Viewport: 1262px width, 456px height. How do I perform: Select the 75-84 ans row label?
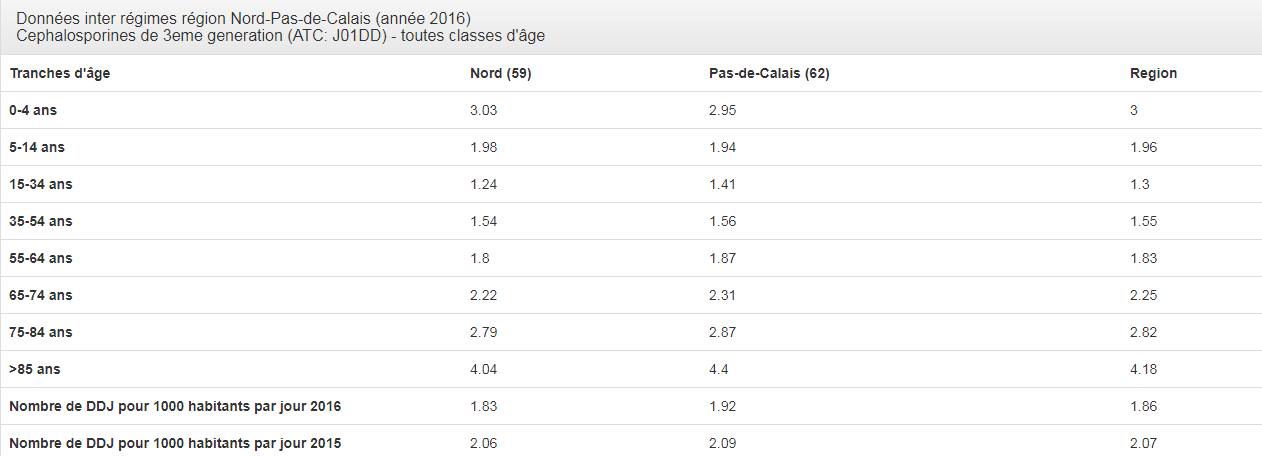[41, 333]
